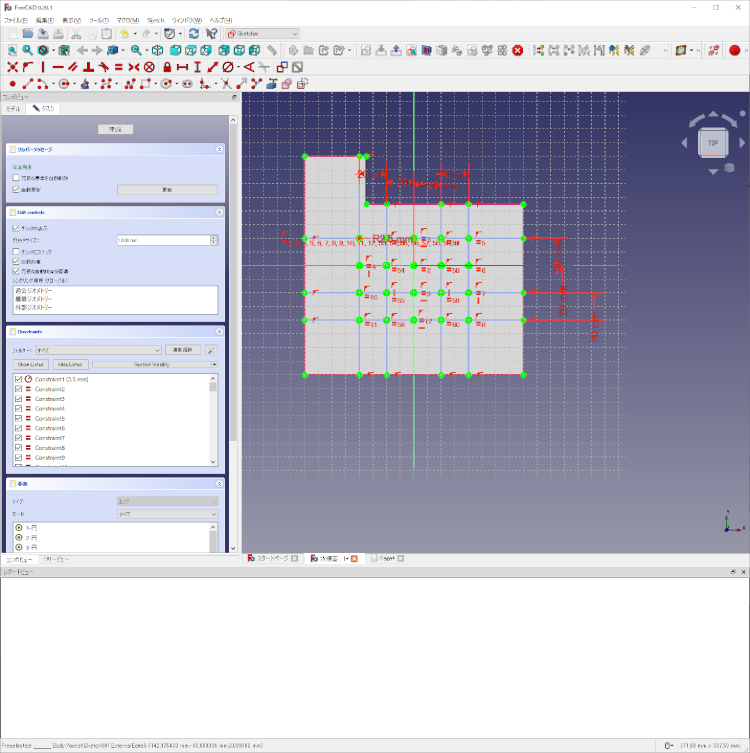Screen dimensions: 750x753
Task: Uncheck the Constraint5 checkbox
Action: (18, 418)
